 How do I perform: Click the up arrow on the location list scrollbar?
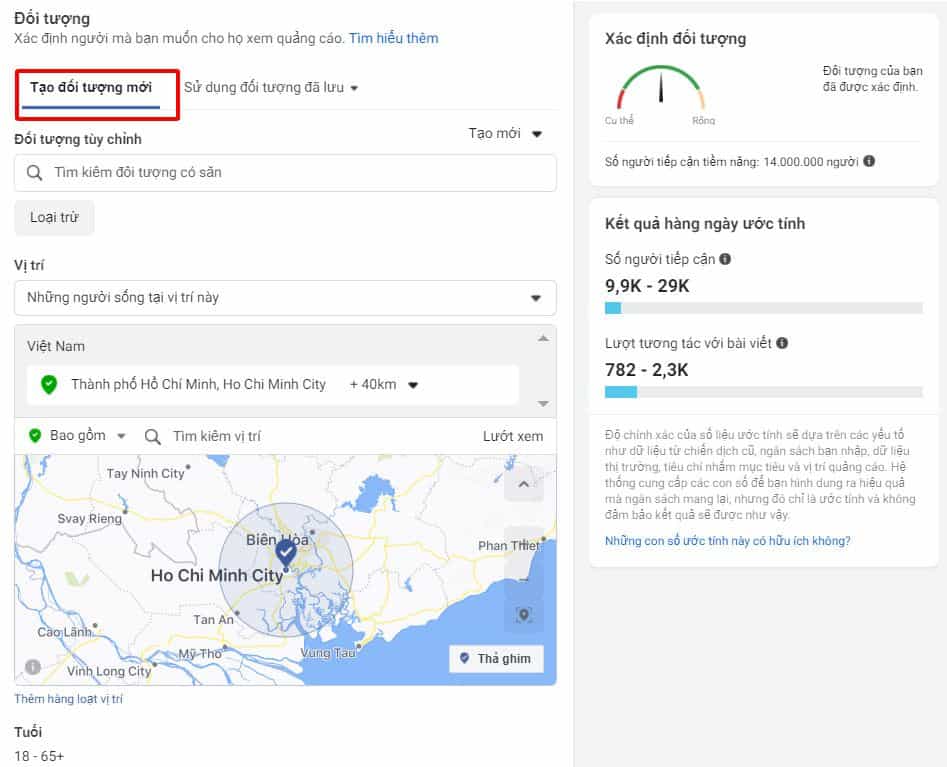(x=542, y=336)
